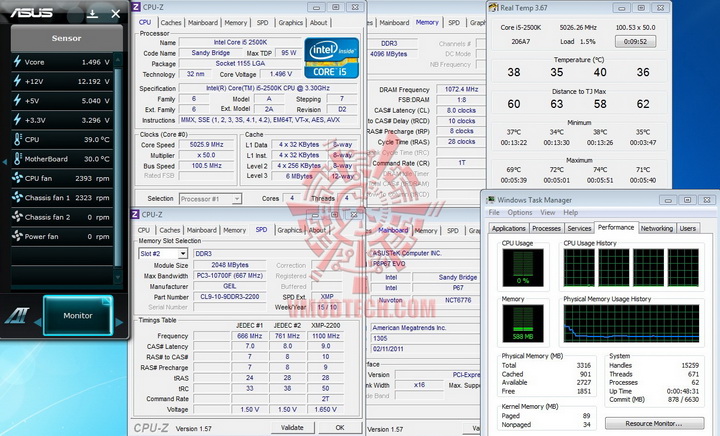Open Networking tab in Task Manager
The image size is (720, 436).
coord(657,228)
